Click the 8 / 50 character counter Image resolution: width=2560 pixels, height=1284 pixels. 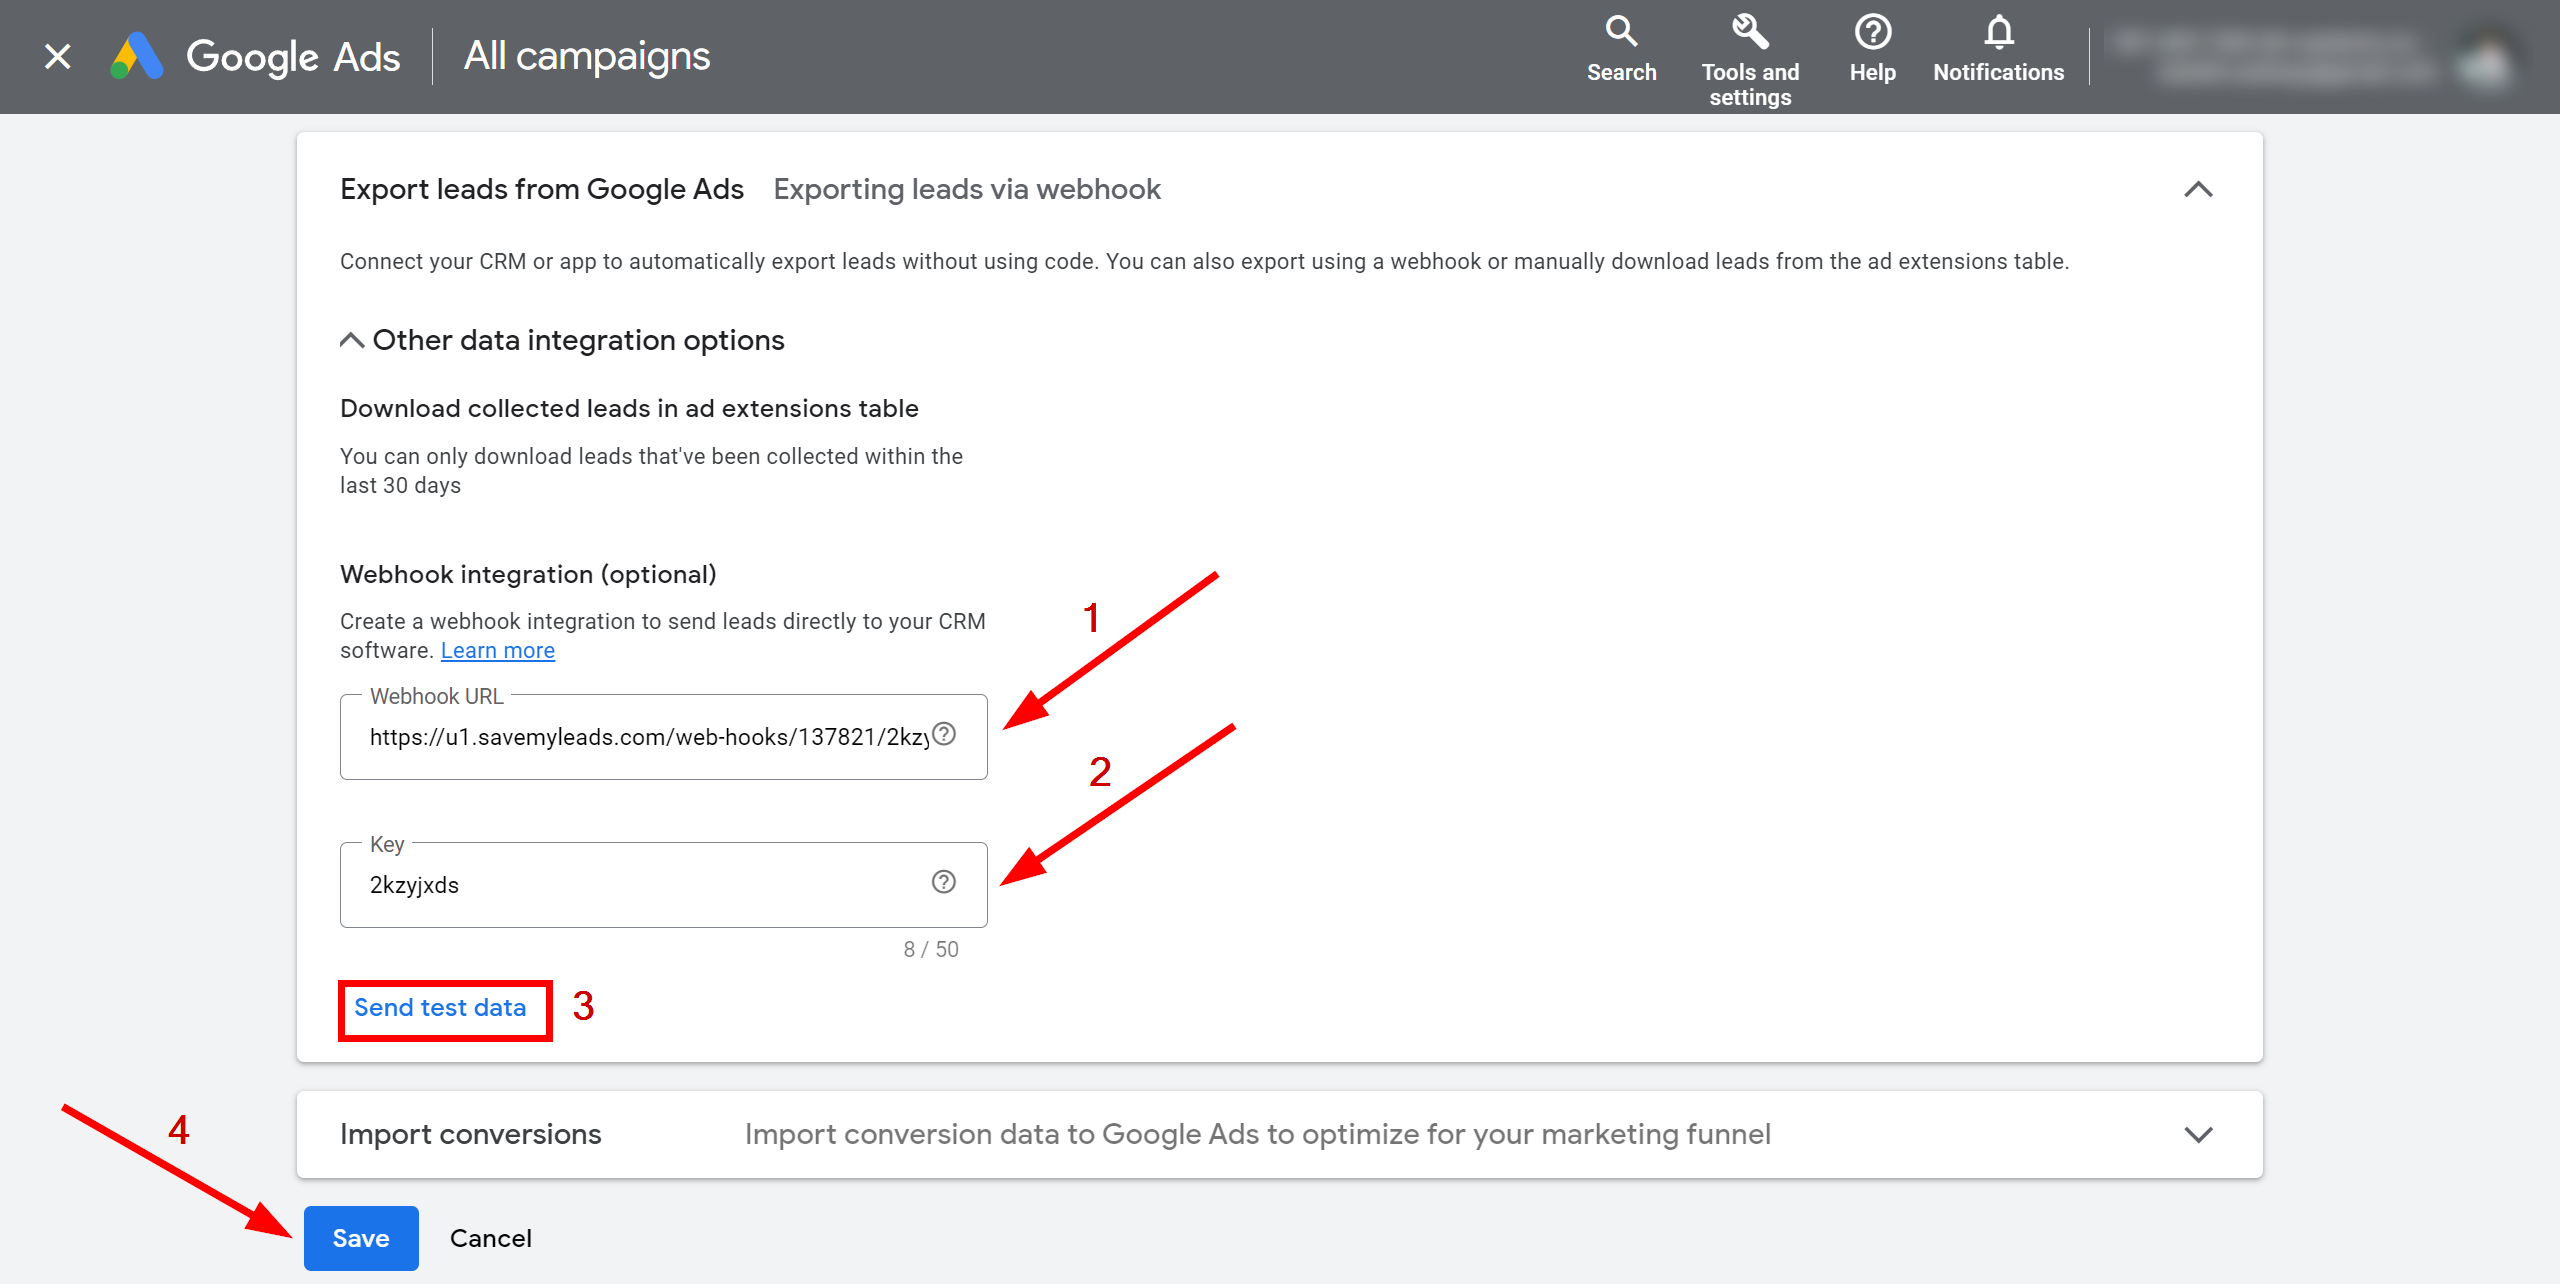click(931, 949)
